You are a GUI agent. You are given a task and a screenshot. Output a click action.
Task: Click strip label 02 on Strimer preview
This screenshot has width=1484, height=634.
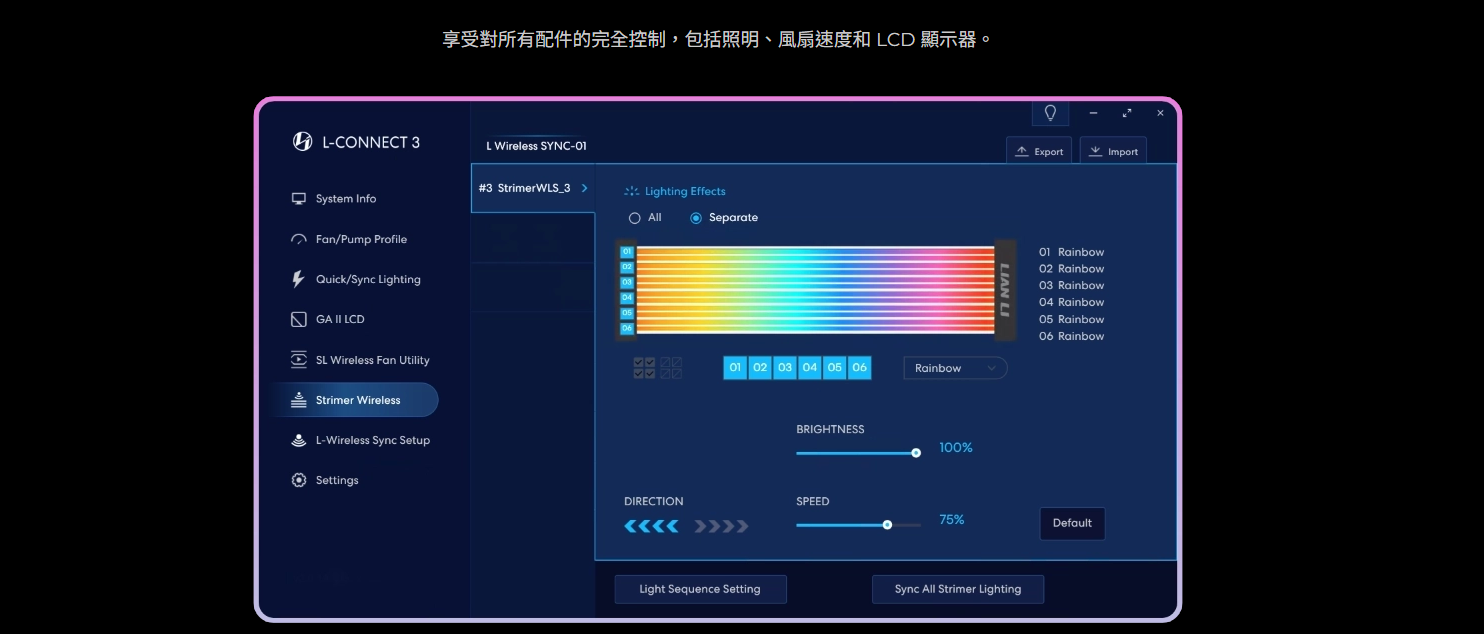[x=627, y=267]
